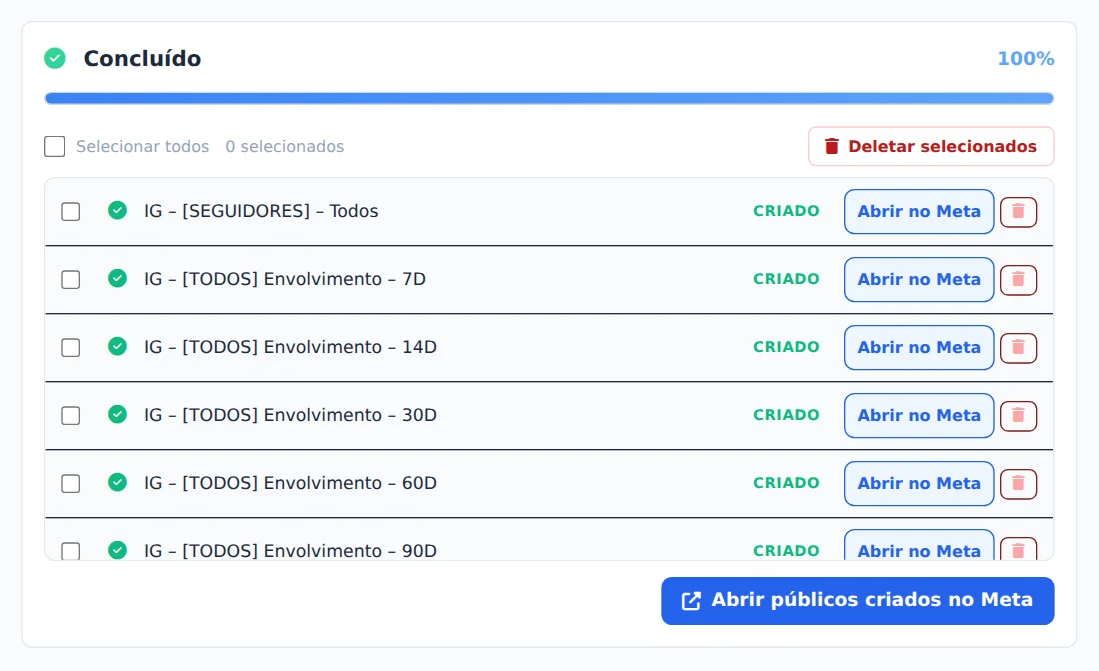The height and width of the screenshot is (671, 1099).
Task: Click green check icon beside Concluído
Action: (x=55, y=58)
